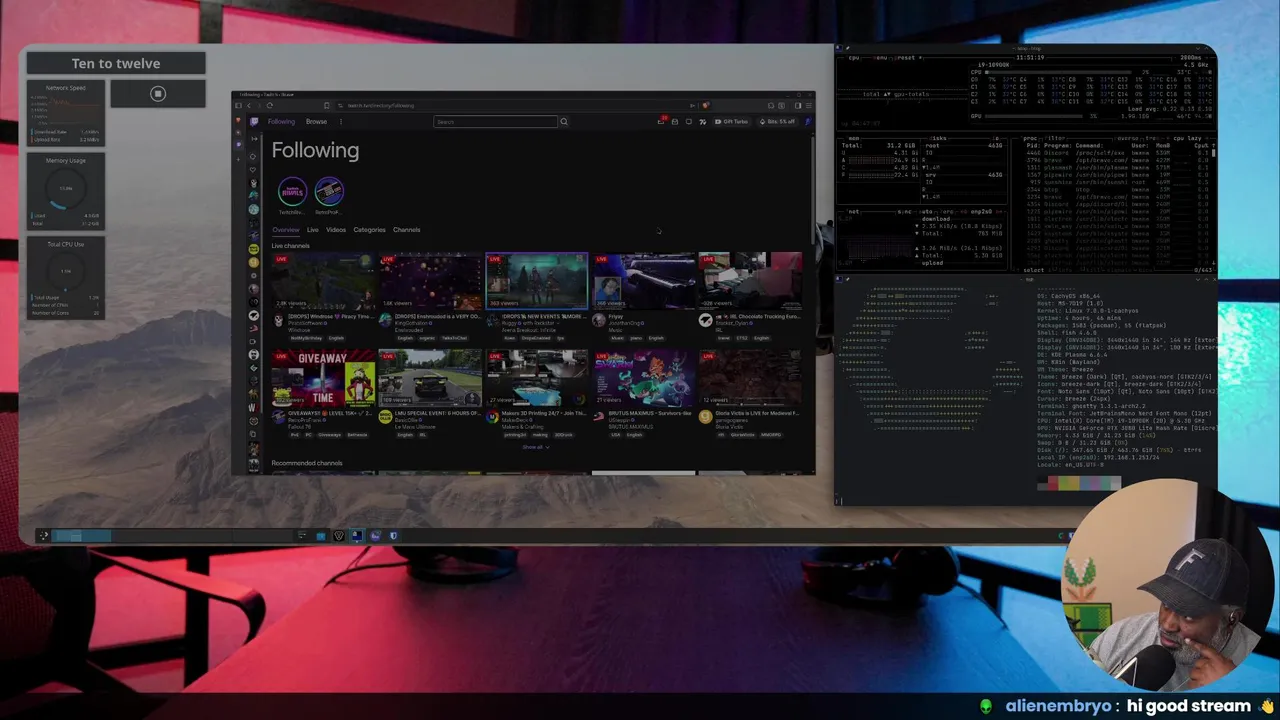Click the Twitch logo home icon
Viewport: 1280px width, 720px height.
click(254, 122)
